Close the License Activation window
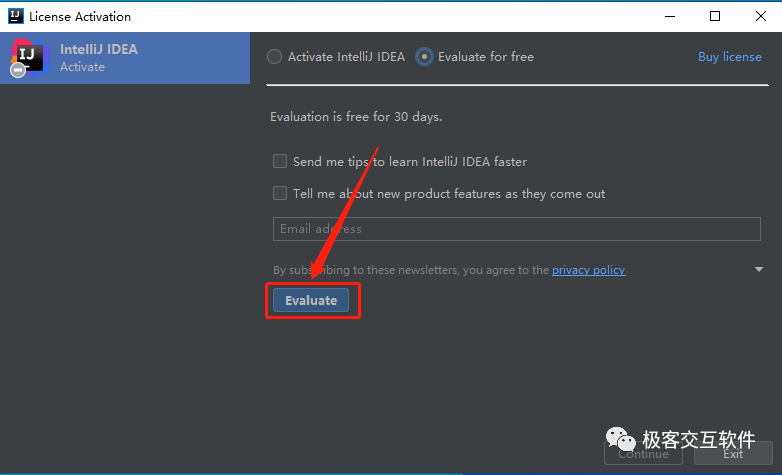Screen dimensions: 782x475 (x=761, y=16)
